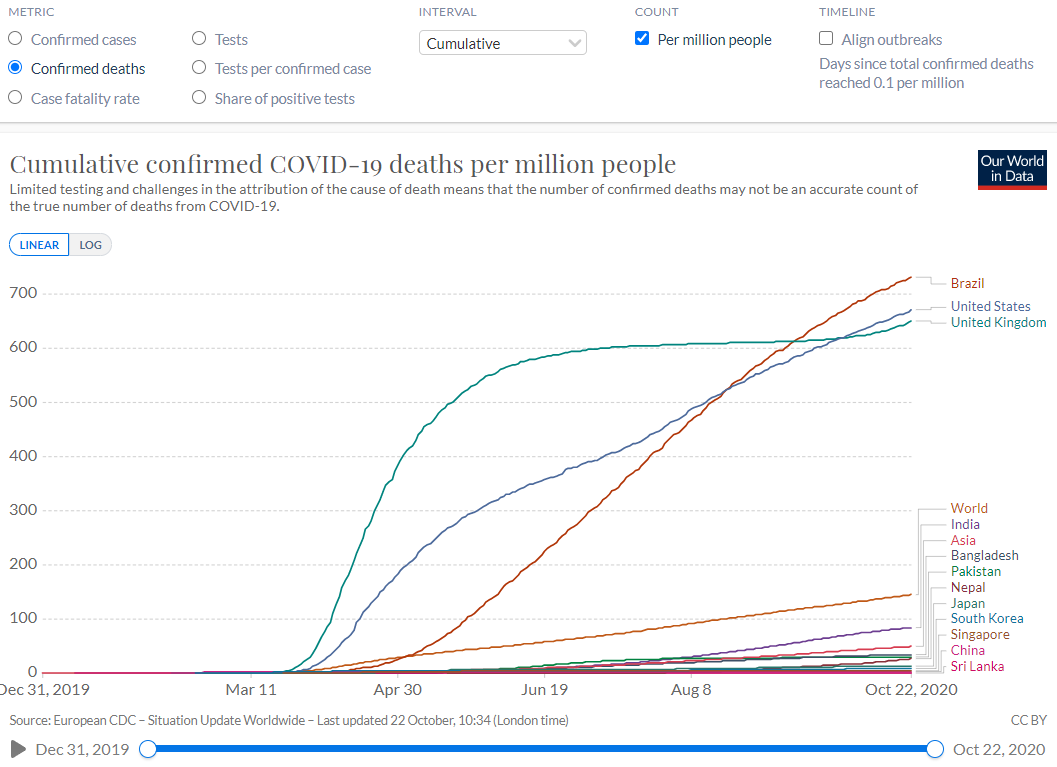1057x767 pixels.
Task: Enable the Align outbreaks checkbox
Action: 826,38
